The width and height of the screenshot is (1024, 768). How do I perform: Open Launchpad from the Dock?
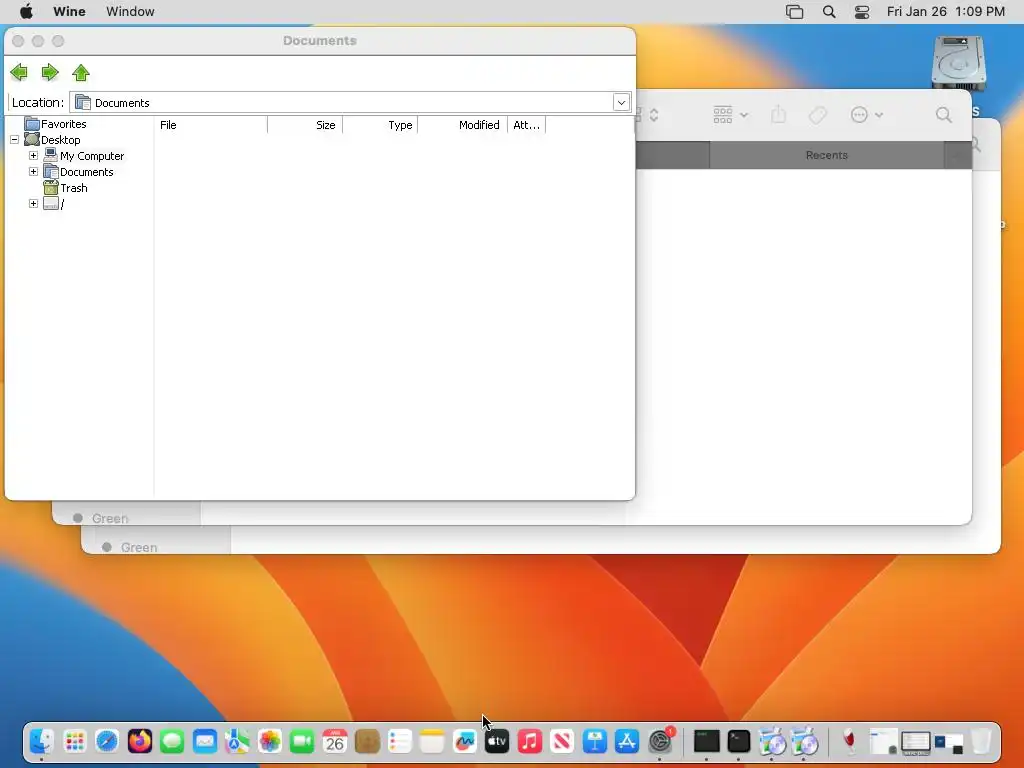click(74, 742)
